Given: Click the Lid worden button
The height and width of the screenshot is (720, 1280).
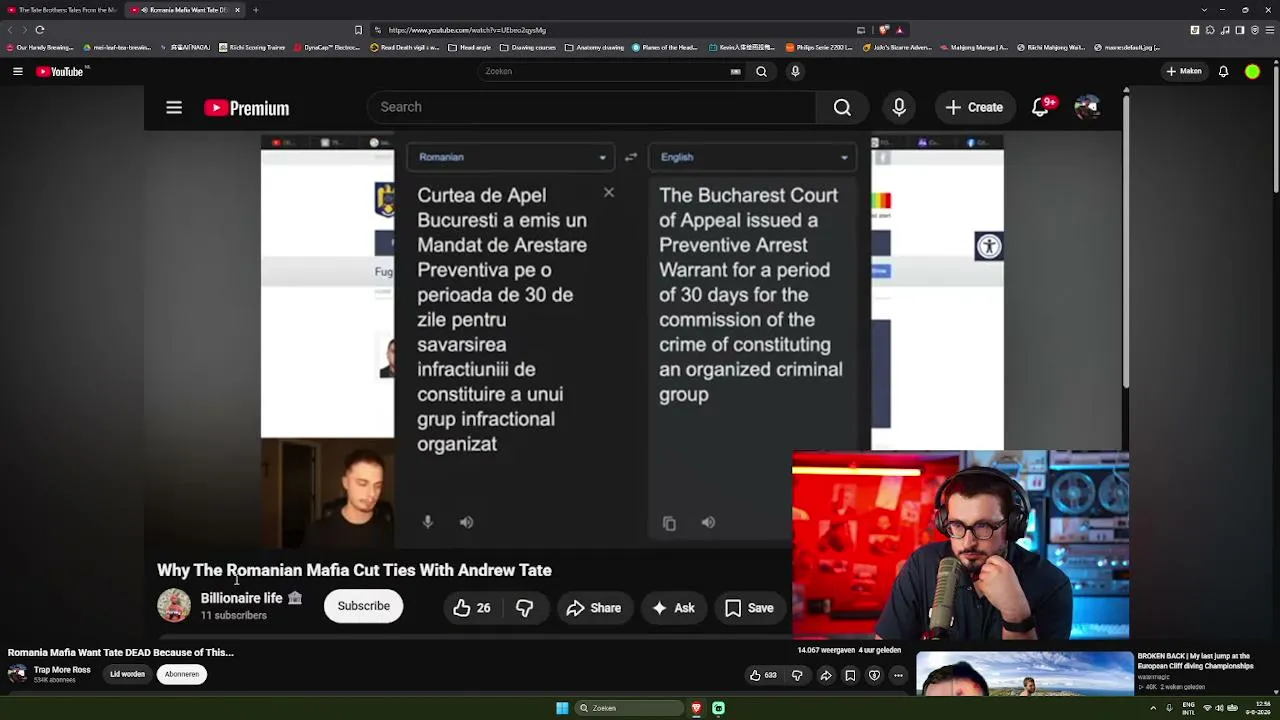Looking at the screenshot, I should pyautogui.click(x=127, y=674).
